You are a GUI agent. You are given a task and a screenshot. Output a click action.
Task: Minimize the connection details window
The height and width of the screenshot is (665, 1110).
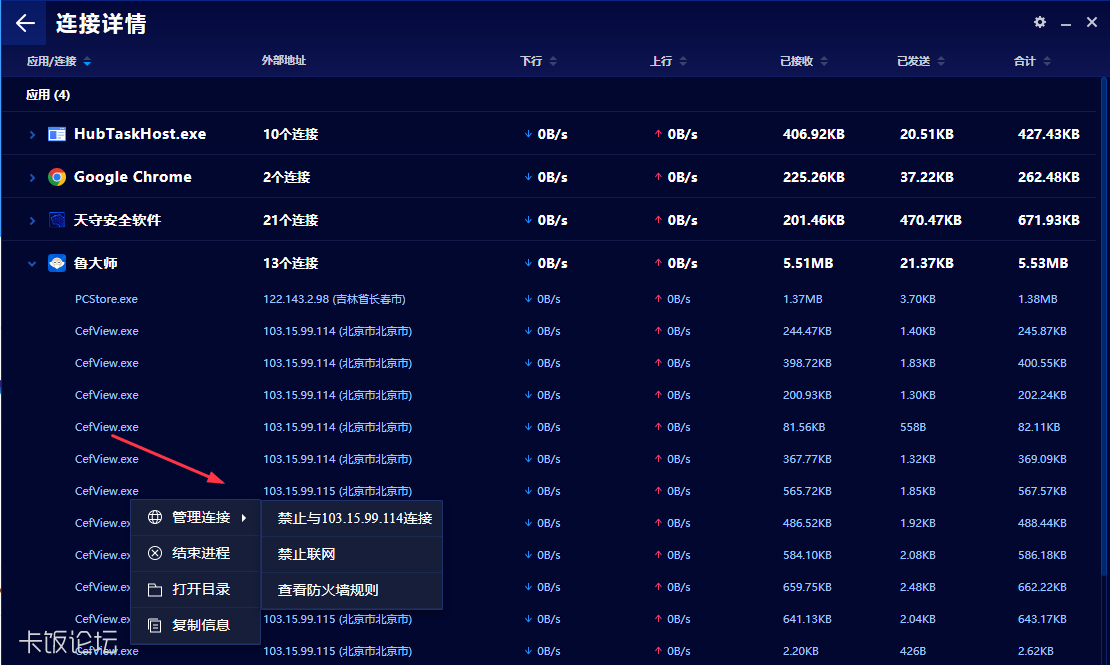pyautogui.click(x=1065, y=23)
